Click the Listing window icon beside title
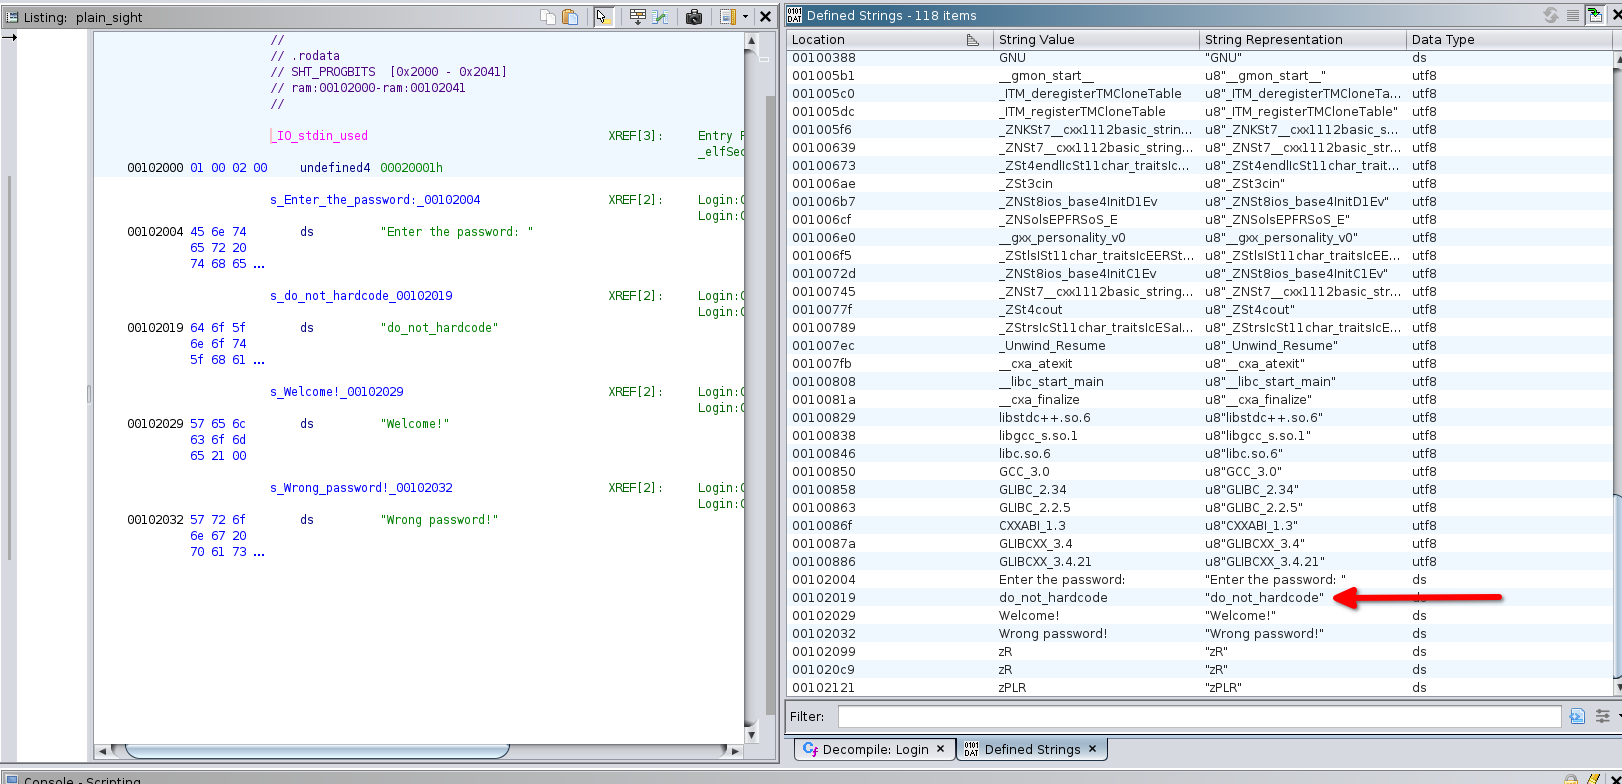This screenshot has width=1622, height=784. [x=12, y=17]
